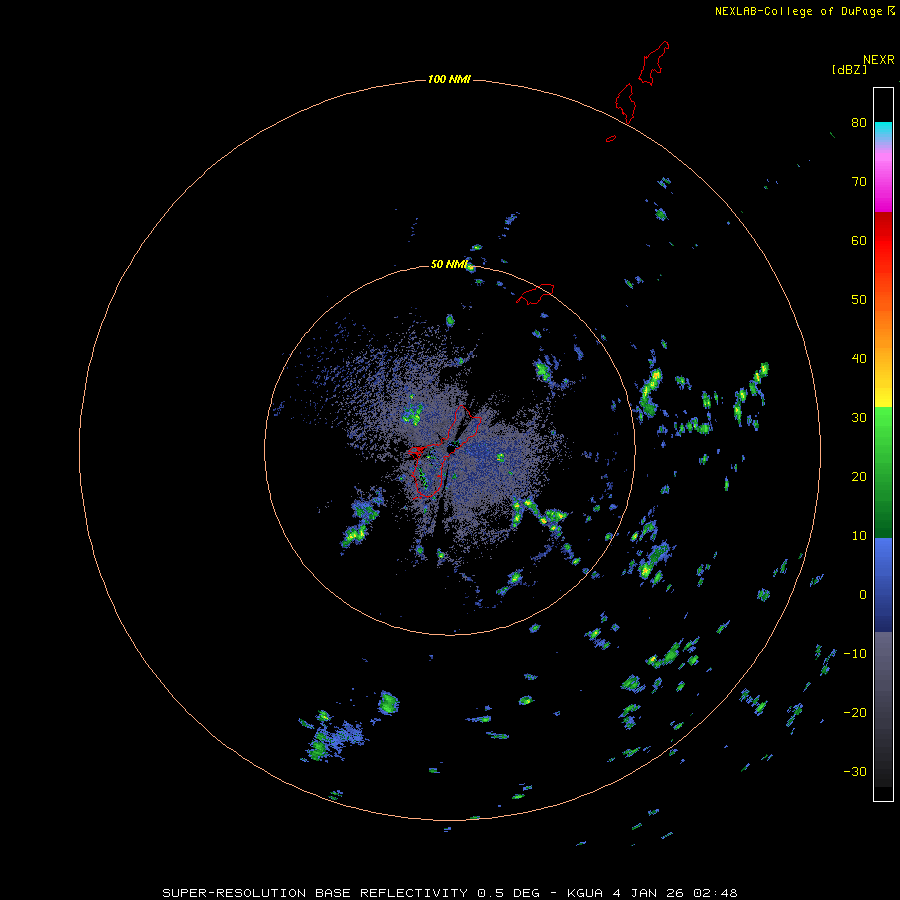Select the -20 value on the dBZ scale
The width and height of the screenshot is (900, 900).
[x=855, y=713]
